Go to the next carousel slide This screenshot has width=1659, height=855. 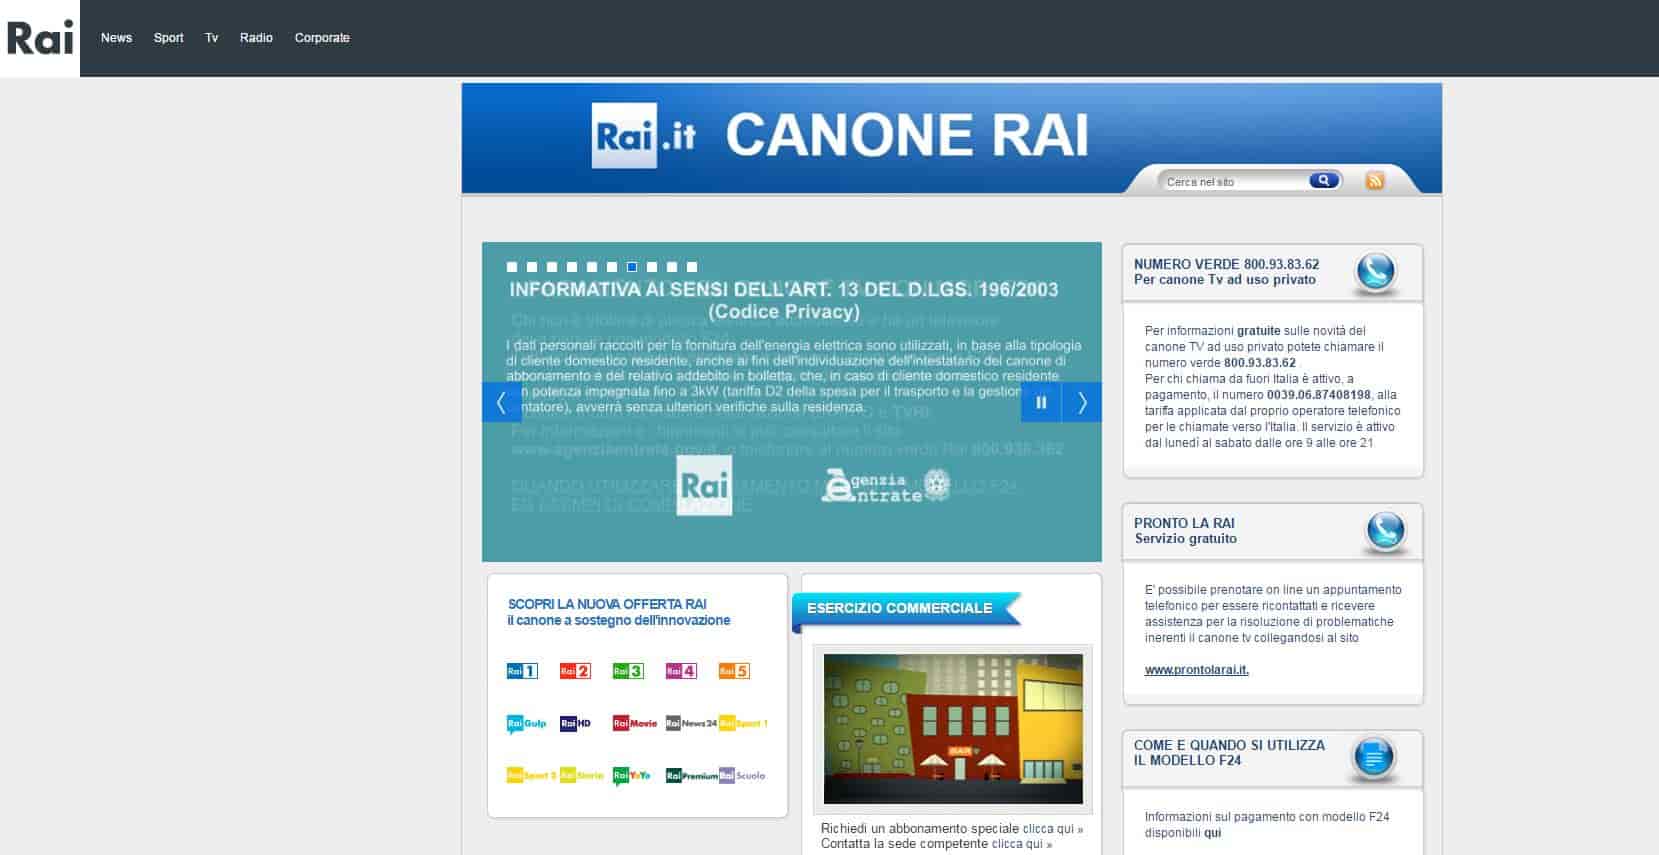click(1082, 402)
